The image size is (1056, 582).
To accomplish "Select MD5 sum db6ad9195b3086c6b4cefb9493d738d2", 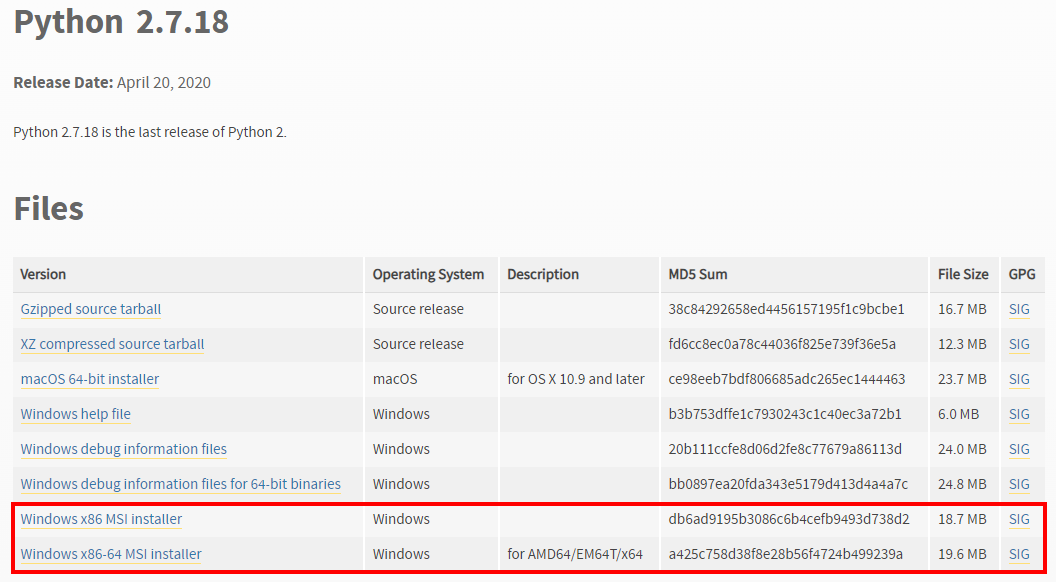I will point(789,519).
